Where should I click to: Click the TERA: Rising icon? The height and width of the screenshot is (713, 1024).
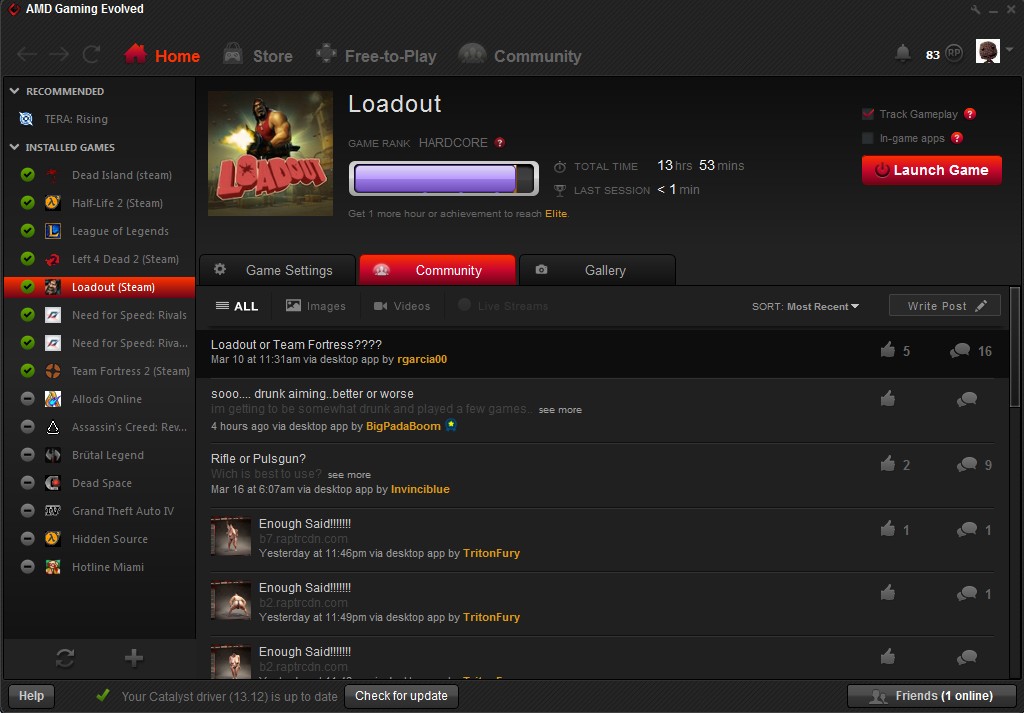point(26,119)
